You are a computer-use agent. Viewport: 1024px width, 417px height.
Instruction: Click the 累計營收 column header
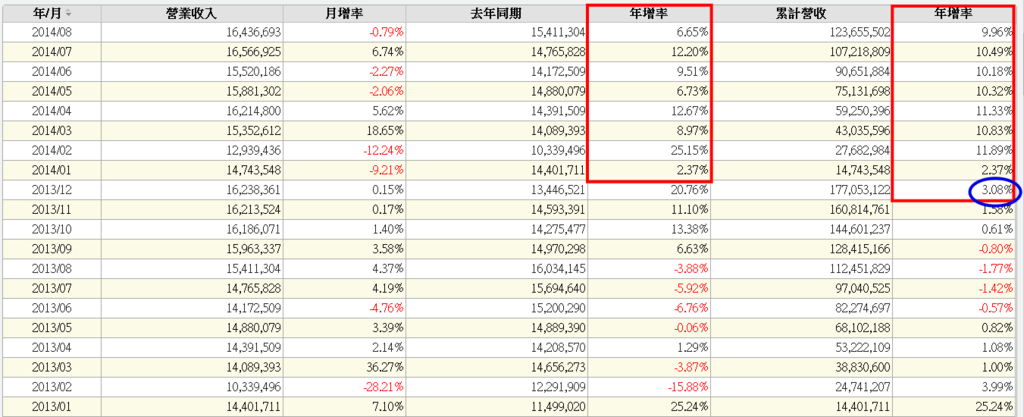tap(801, 14)
